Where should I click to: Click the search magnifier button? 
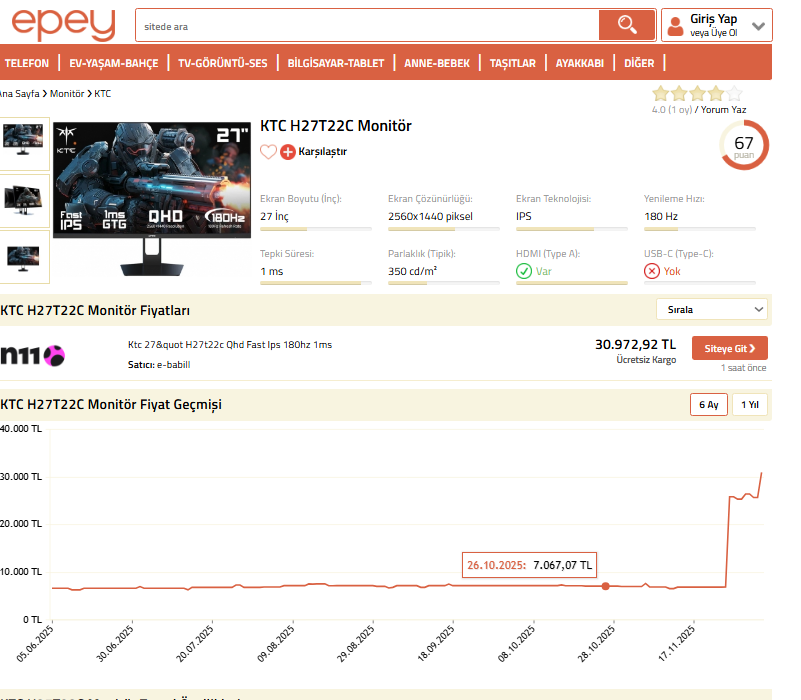(627, 25)
